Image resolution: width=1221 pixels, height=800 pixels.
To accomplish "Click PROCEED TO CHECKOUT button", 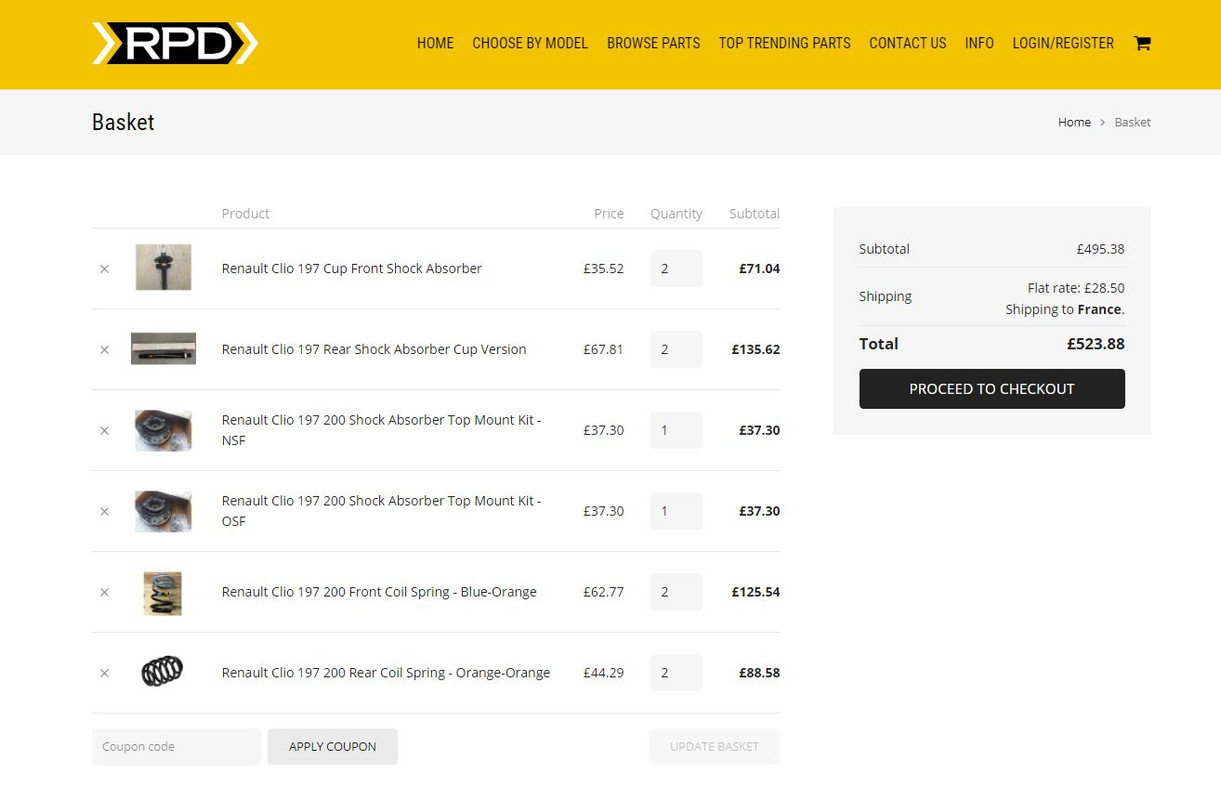I will click(x=991, y=389).
